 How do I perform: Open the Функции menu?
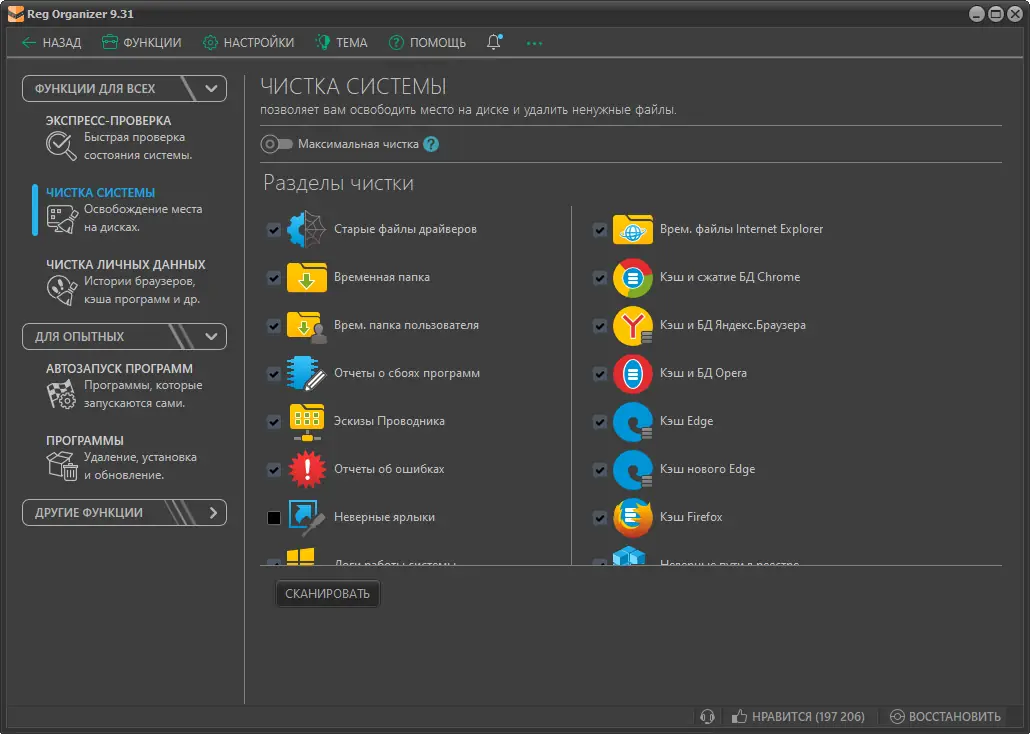pos(141,43)
